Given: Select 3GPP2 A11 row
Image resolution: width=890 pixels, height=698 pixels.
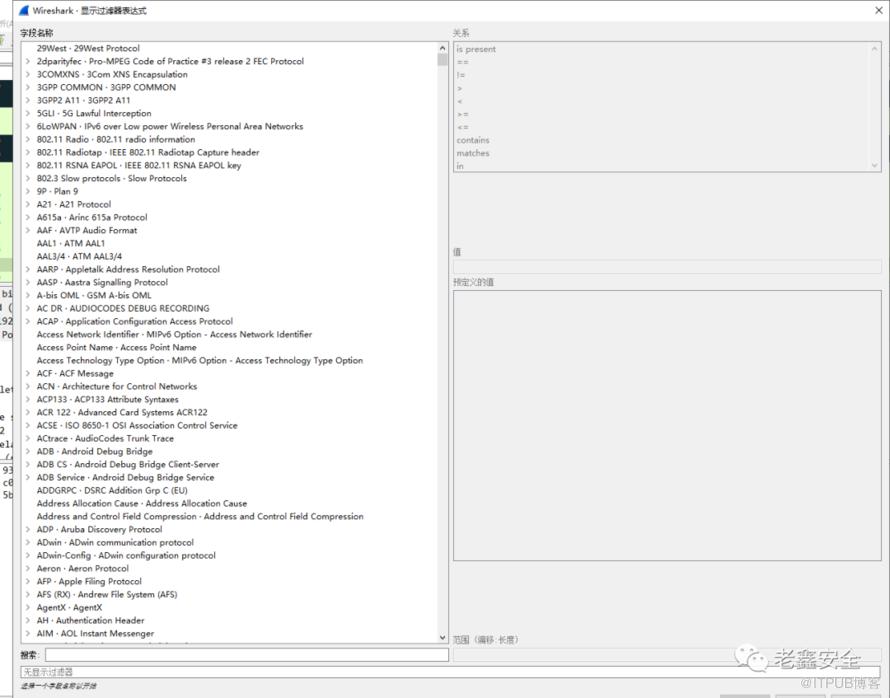Looking at the screenshot, I should click(83, 100).
